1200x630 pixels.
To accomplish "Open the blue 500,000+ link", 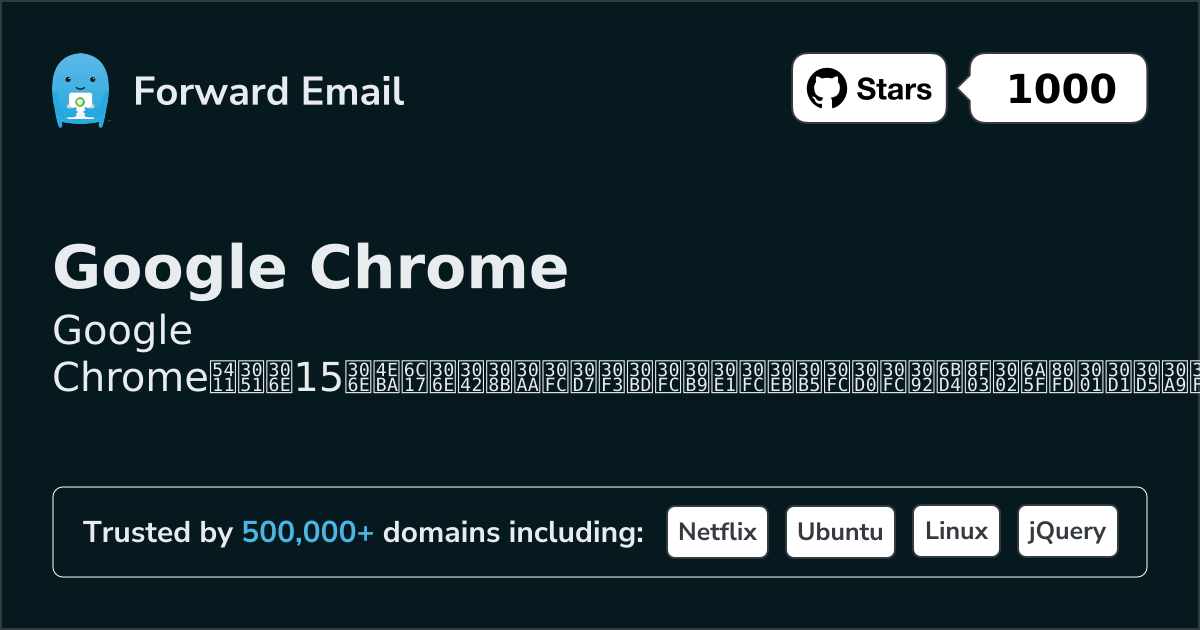I will click(x=308, y=533).
